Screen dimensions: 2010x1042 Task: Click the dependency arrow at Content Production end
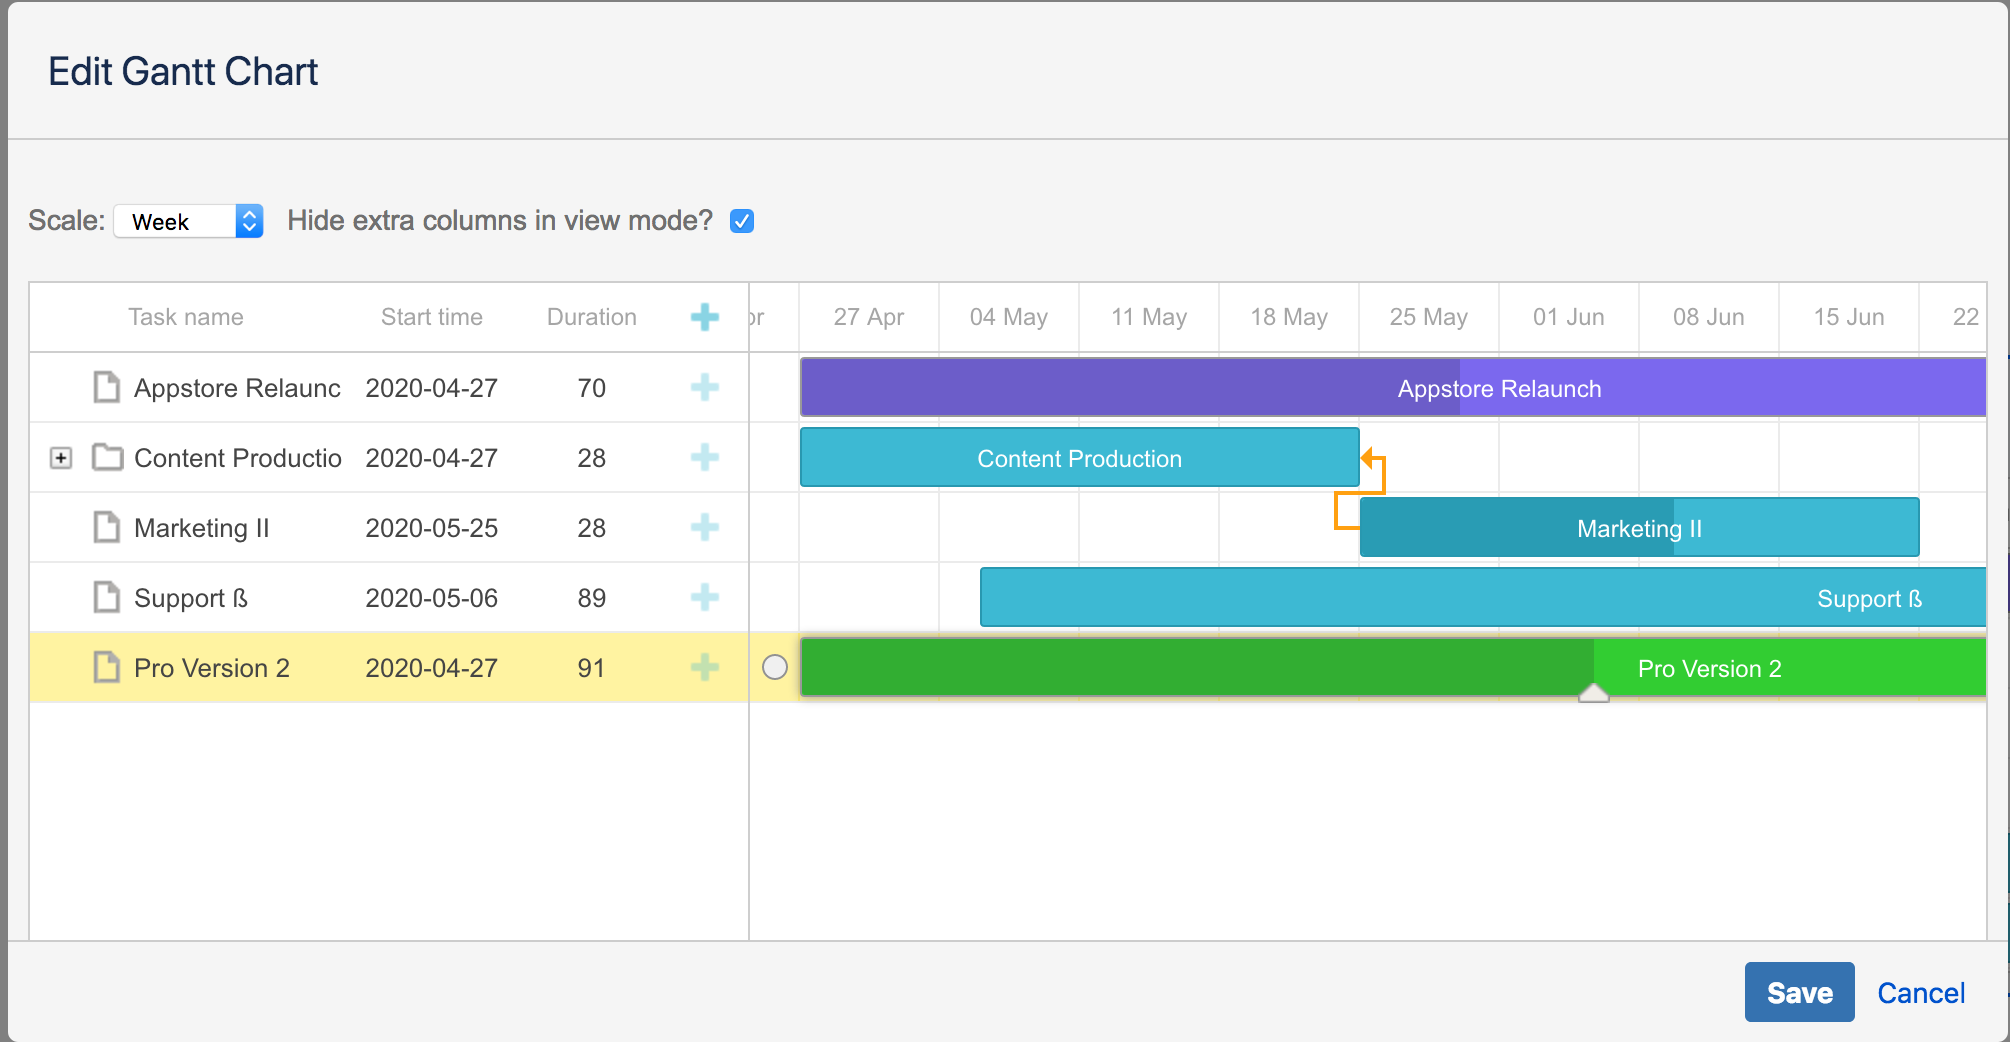click(1368, 459)
